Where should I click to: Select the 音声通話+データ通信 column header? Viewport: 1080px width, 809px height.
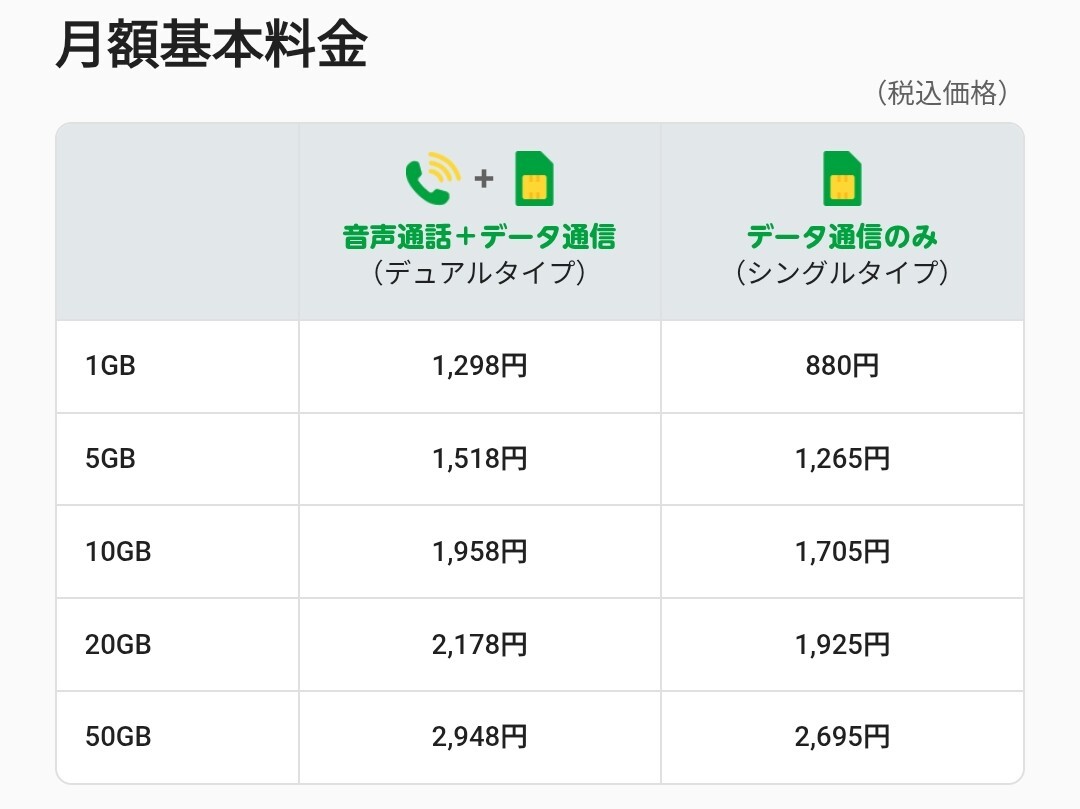pos(479,237)
